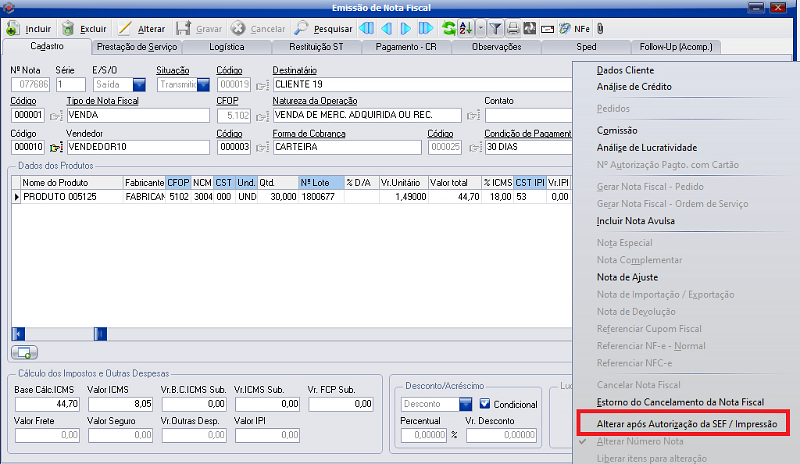The height and width of the screenshot is (464, 800).
Task: Switch to the Logística tab
Action: [224, 46]
